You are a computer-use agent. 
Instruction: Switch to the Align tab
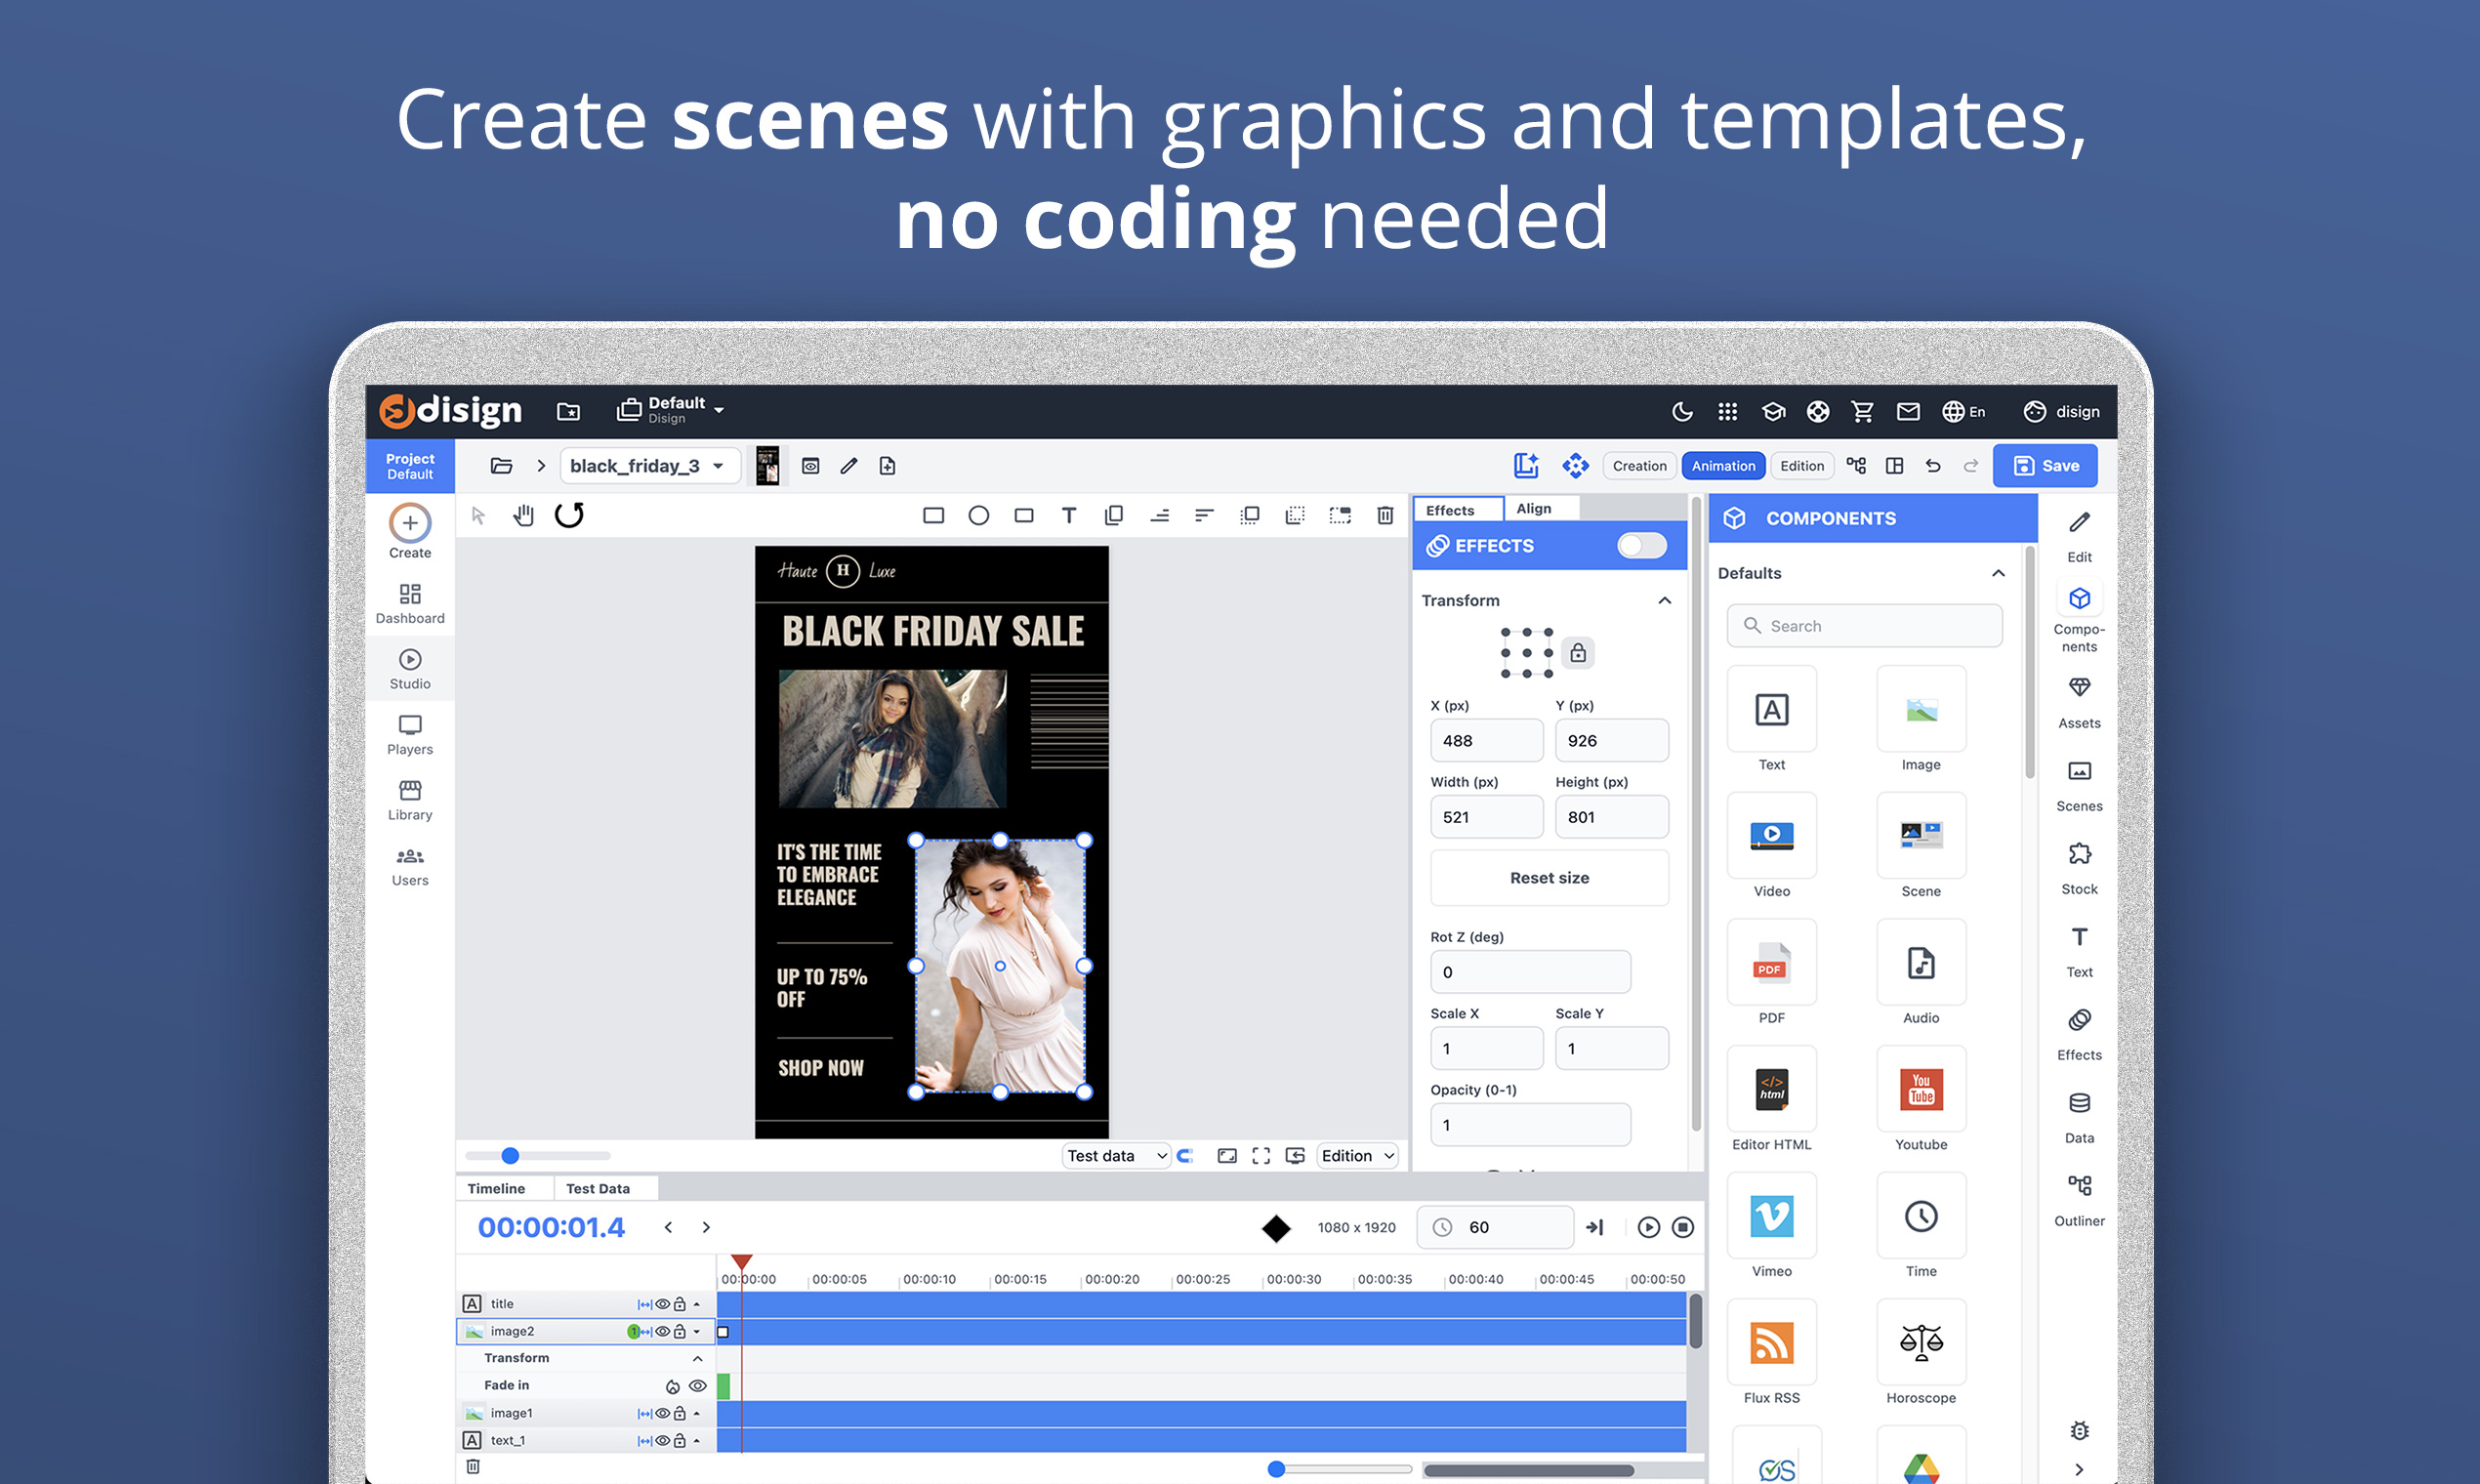click(1533, 509)
